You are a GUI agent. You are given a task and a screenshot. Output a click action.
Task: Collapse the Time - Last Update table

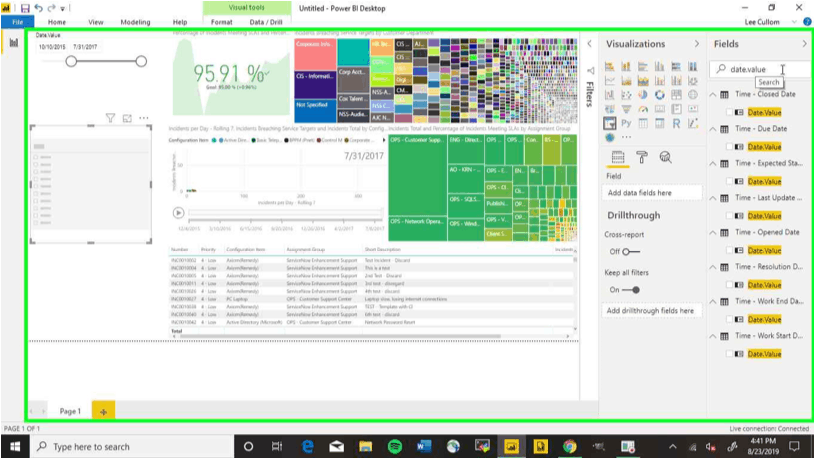713,198
